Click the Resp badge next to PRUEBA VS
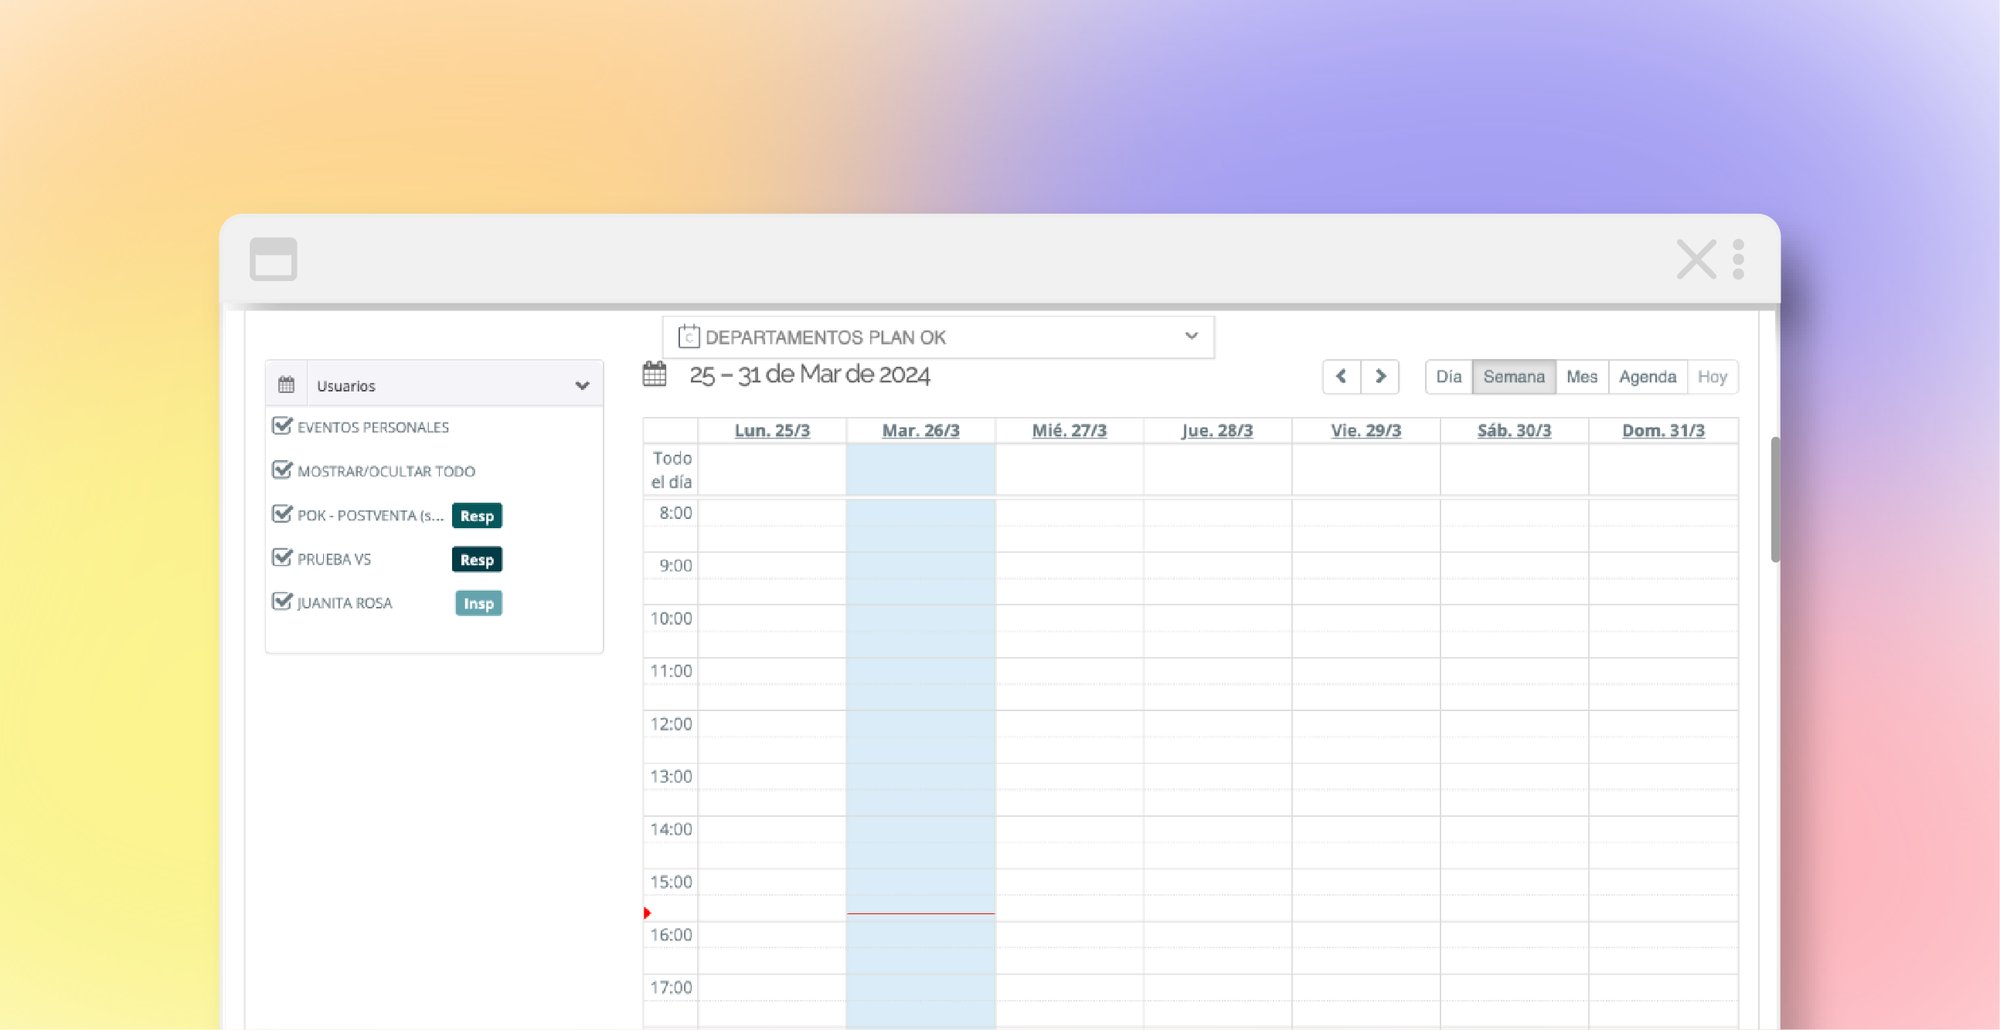The width and height of the screenshot is (2000, 1030). point(477,560)
